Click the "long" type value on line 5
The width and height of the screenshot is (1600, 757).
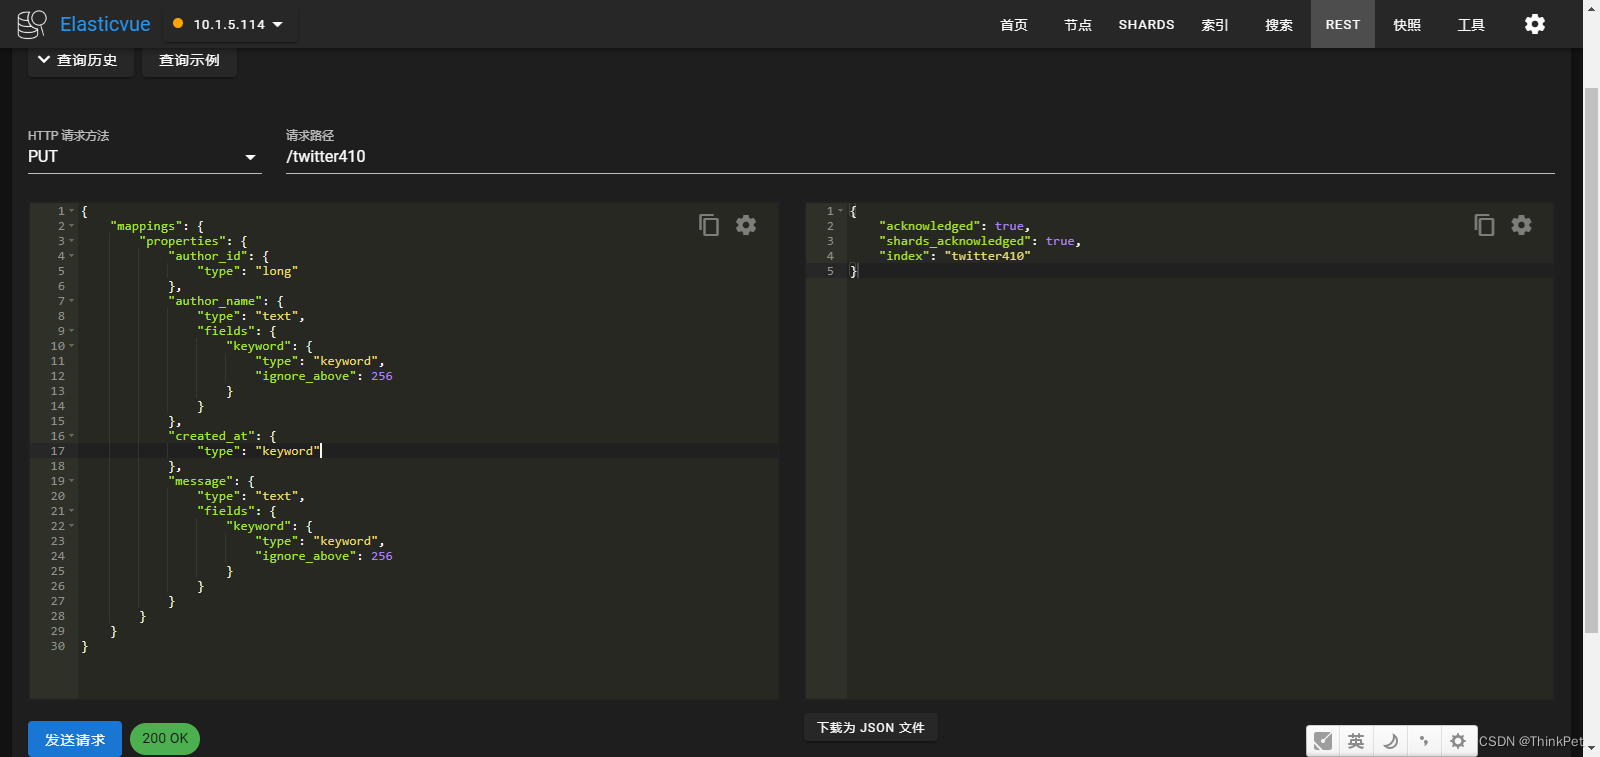(x=276, y=271)
